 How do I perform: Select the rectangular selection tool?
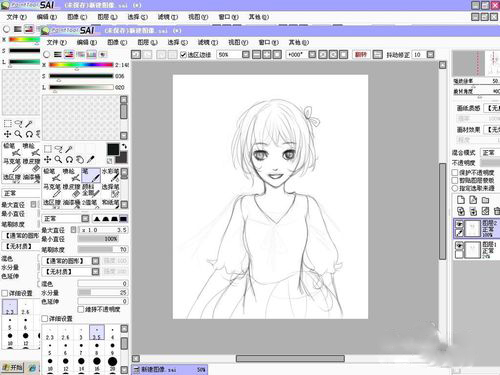tap(48, 149)
